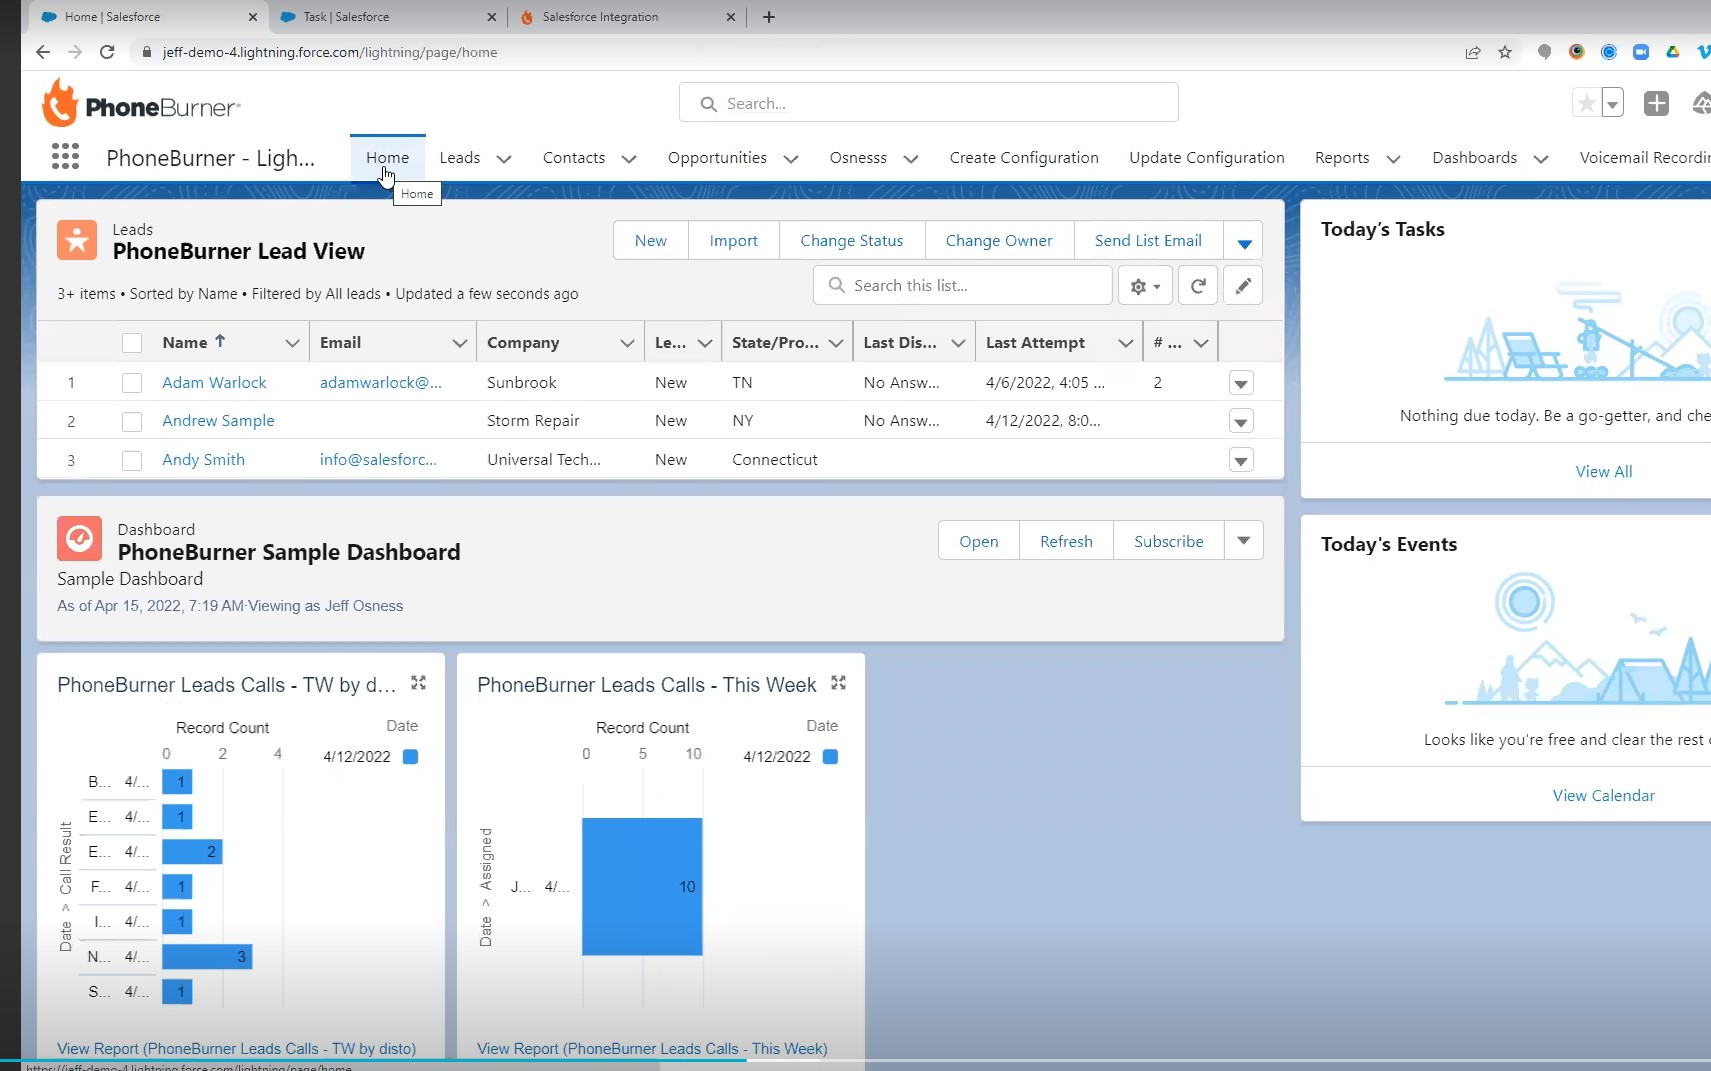Check the Adam Warlock row checkbox

pyautogui.click(x=132, y=383)
